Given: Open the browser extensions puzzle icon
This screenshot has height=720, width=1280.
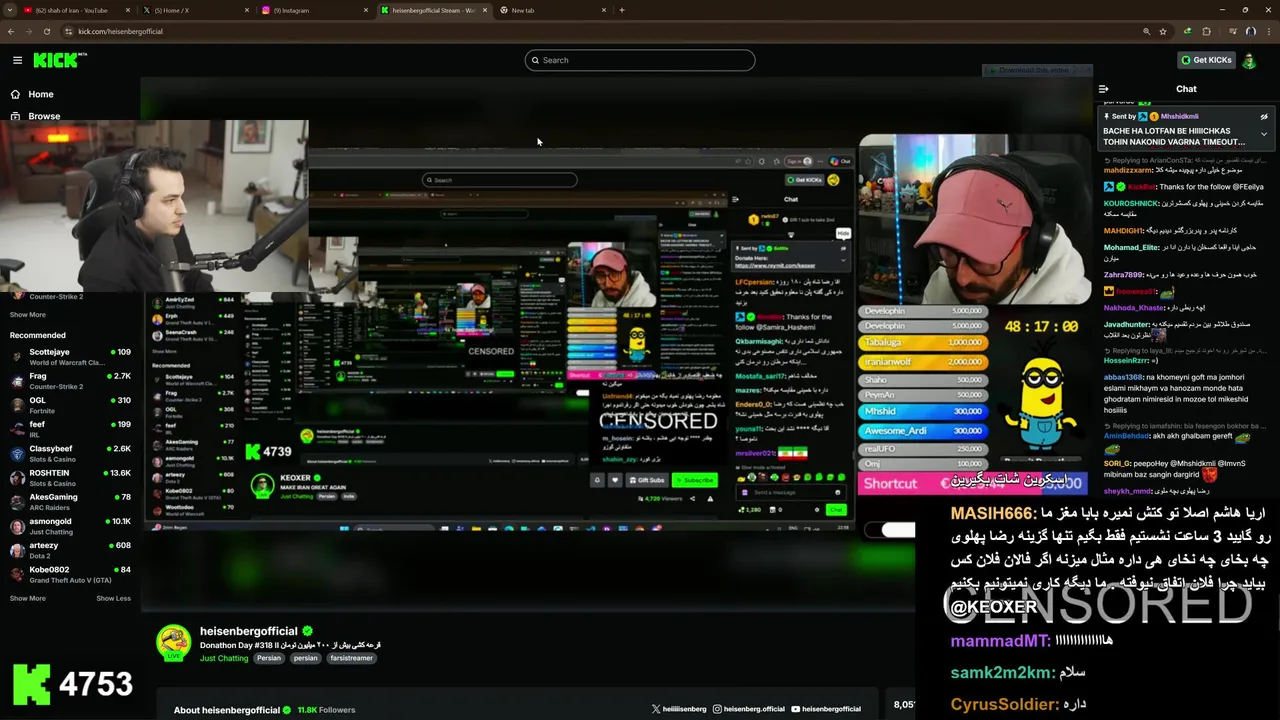Looking at the screenshot, I should pos(1206,31).
